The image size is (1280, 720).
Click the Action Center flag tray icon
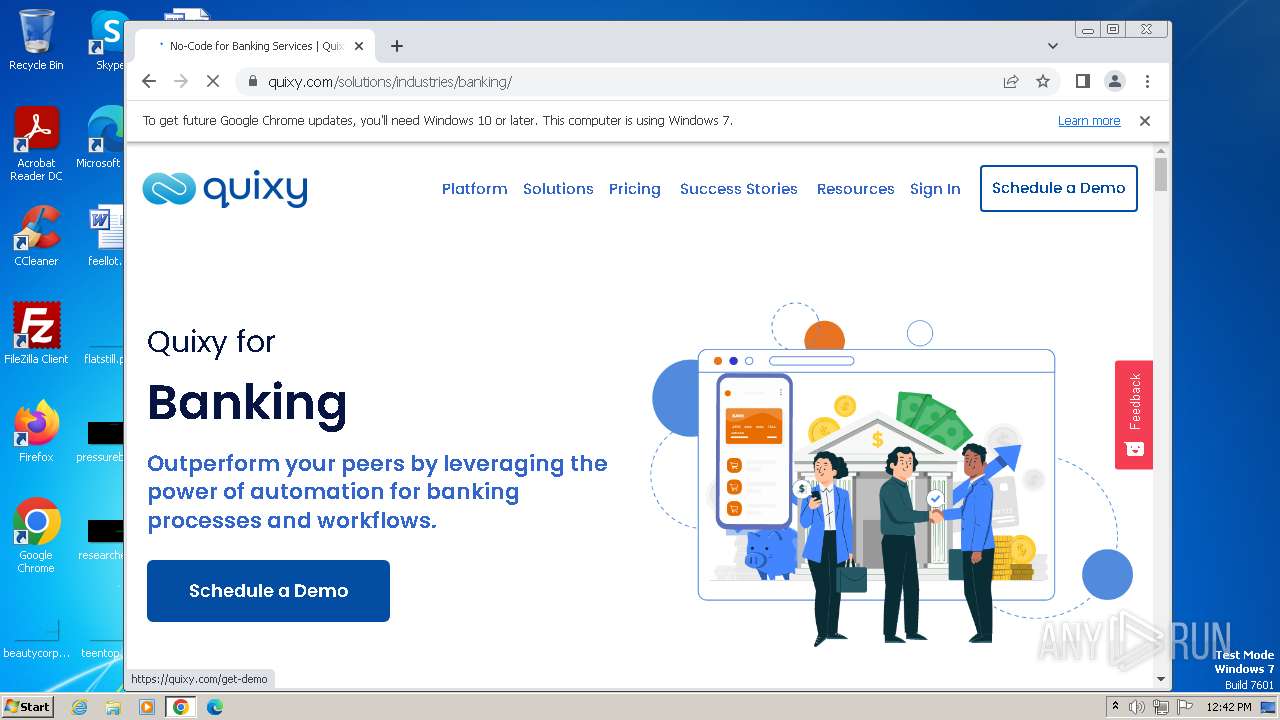(1185, 707)
